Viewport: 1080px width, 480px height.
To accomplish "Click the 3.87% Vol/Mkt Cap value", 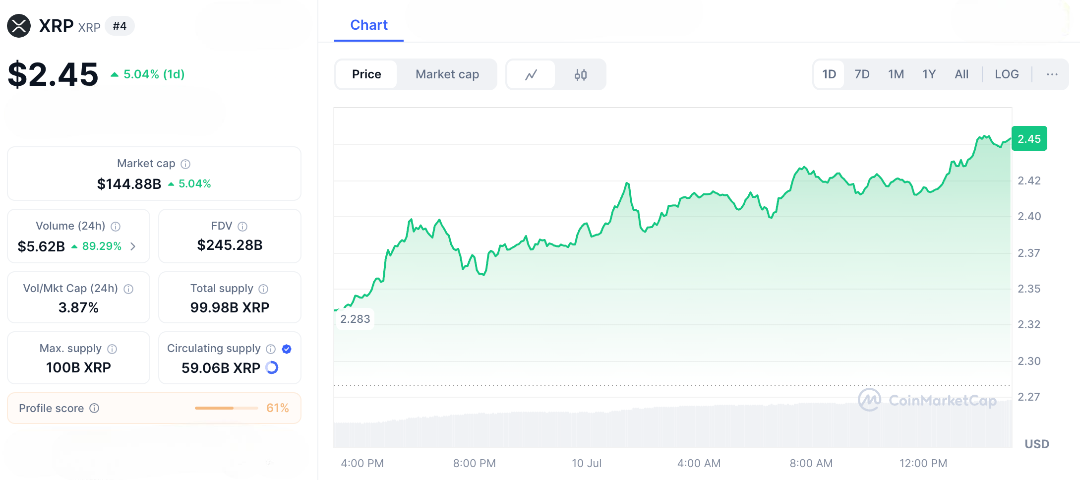I will pyautogui.click(x=79, y=308).
